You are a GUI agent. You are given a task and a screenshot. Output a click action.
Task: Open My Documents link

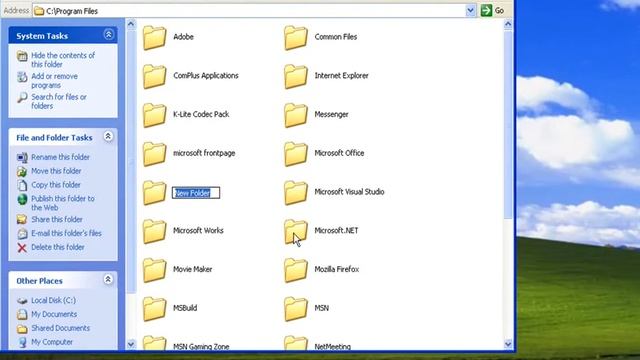[x=54, y=314]
